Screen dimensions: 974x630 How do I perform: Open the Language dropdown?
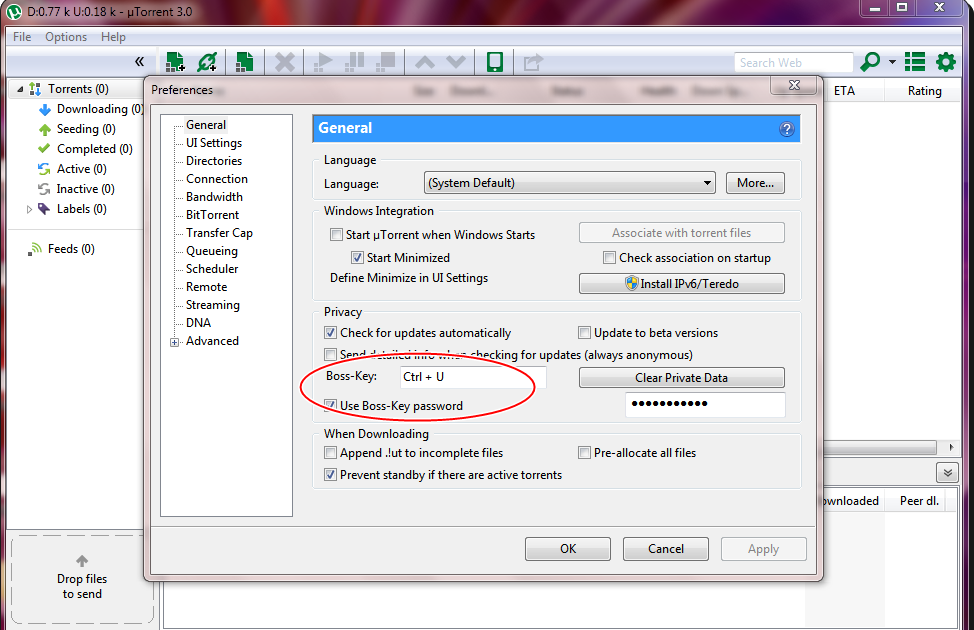tap(570, 183)
